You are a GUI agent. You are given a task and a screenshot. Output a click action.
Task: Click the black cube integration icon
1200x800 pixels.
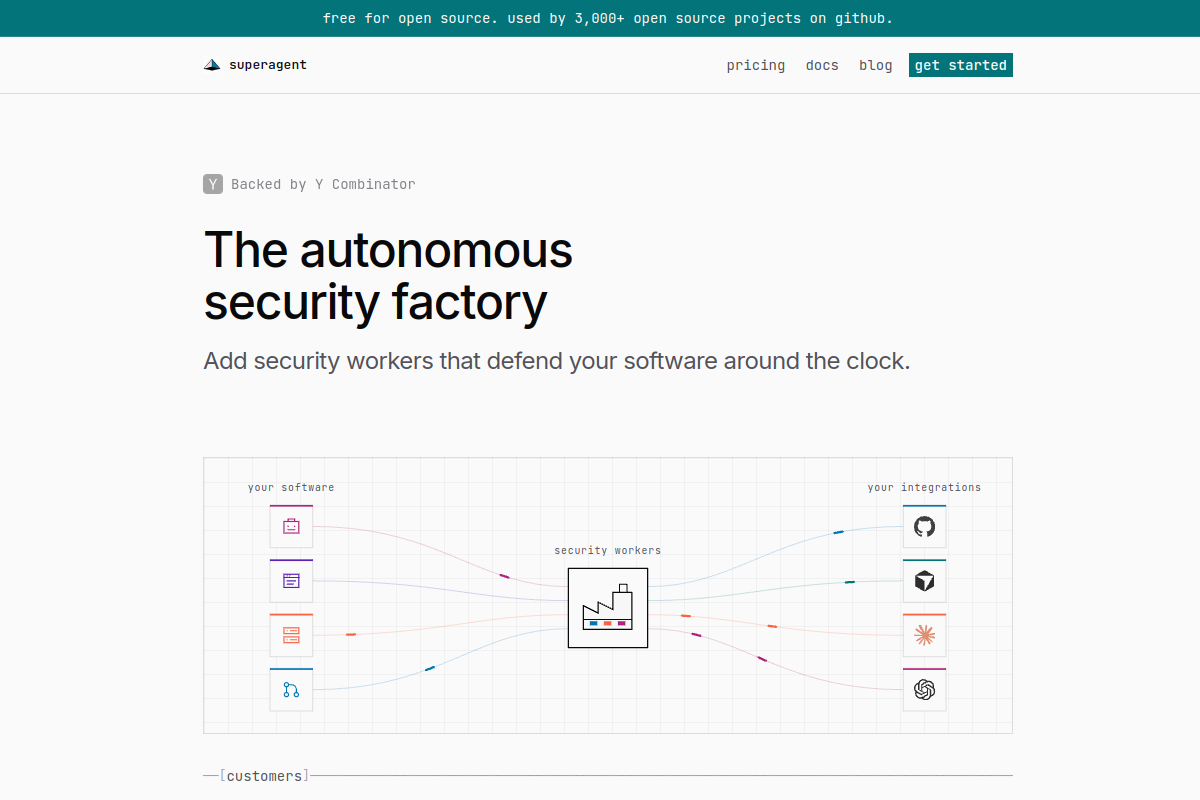924,580
